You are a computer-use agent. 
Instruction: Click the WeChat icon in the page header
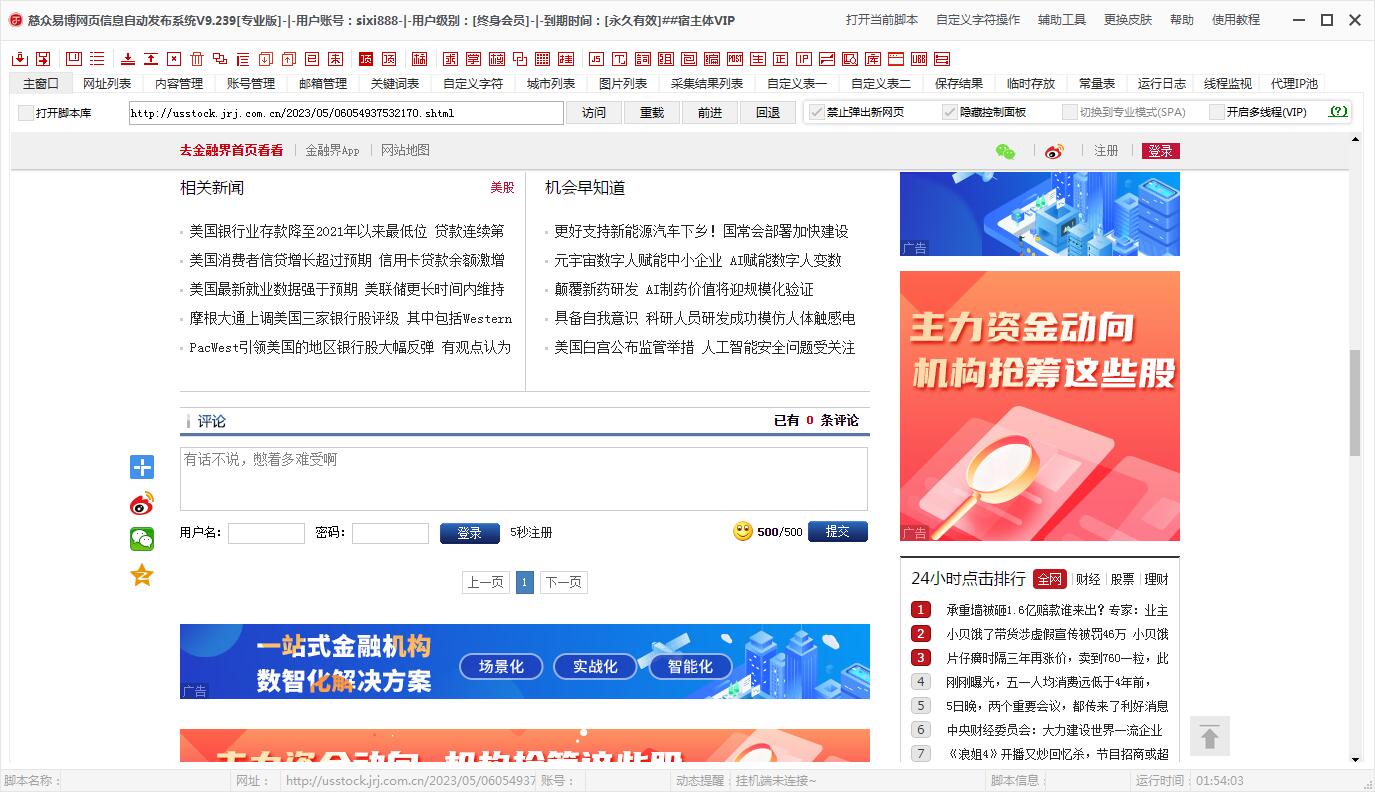click(1005, 151)
